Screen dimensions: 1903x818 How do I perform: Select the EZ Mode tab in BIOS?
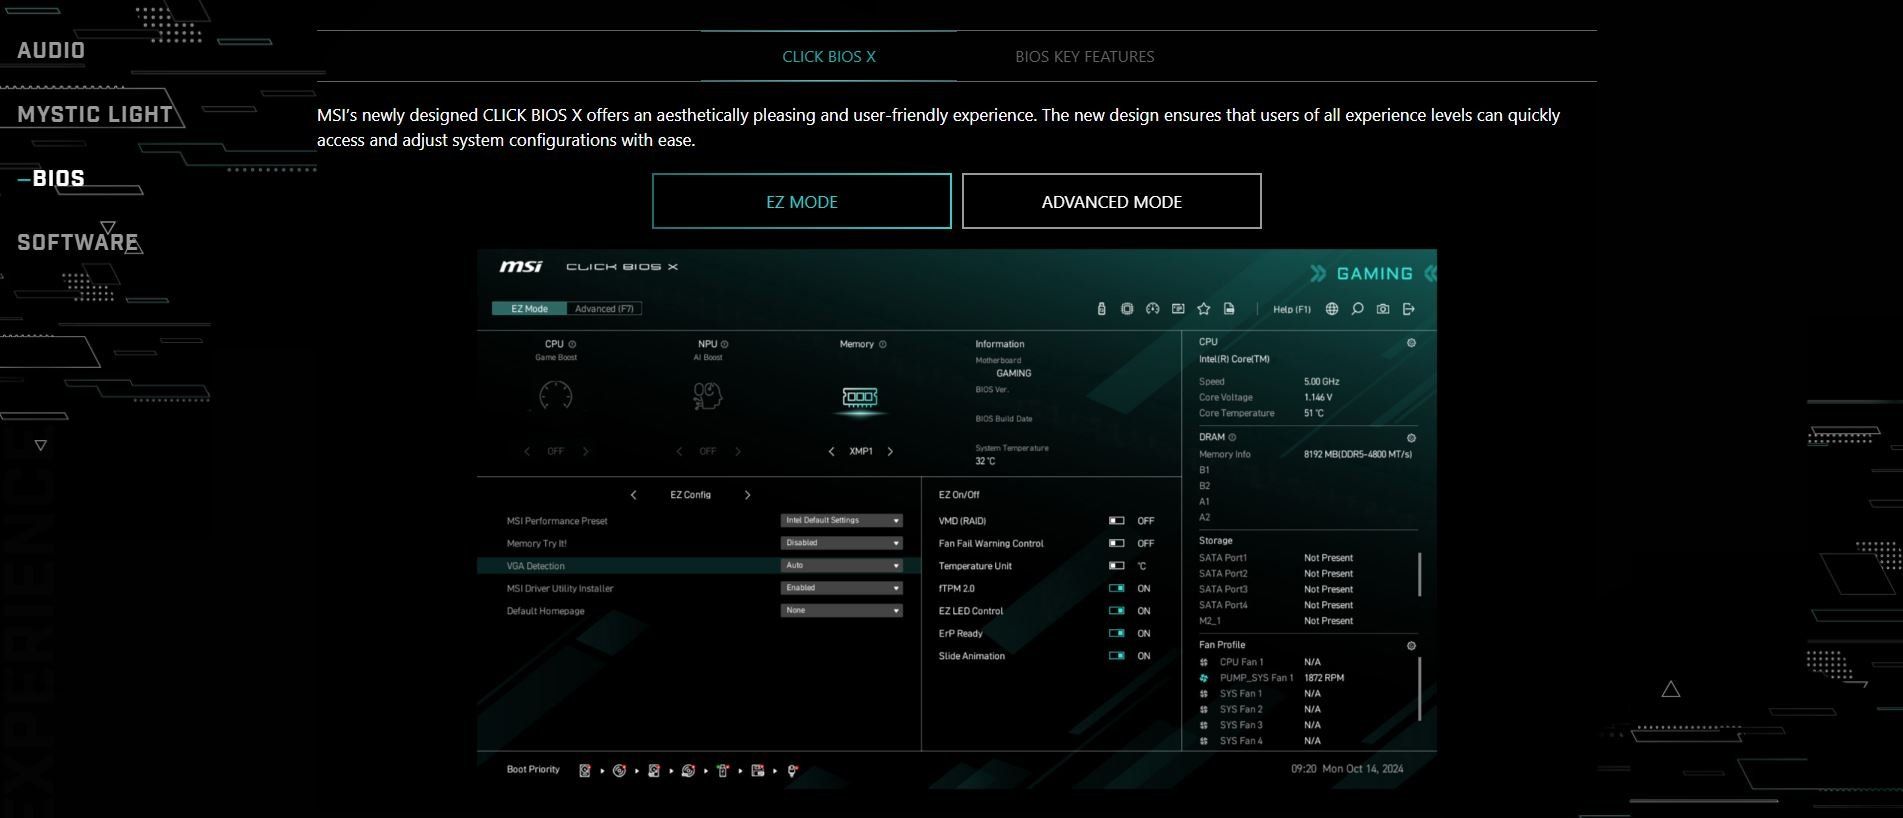coord(529,309)
